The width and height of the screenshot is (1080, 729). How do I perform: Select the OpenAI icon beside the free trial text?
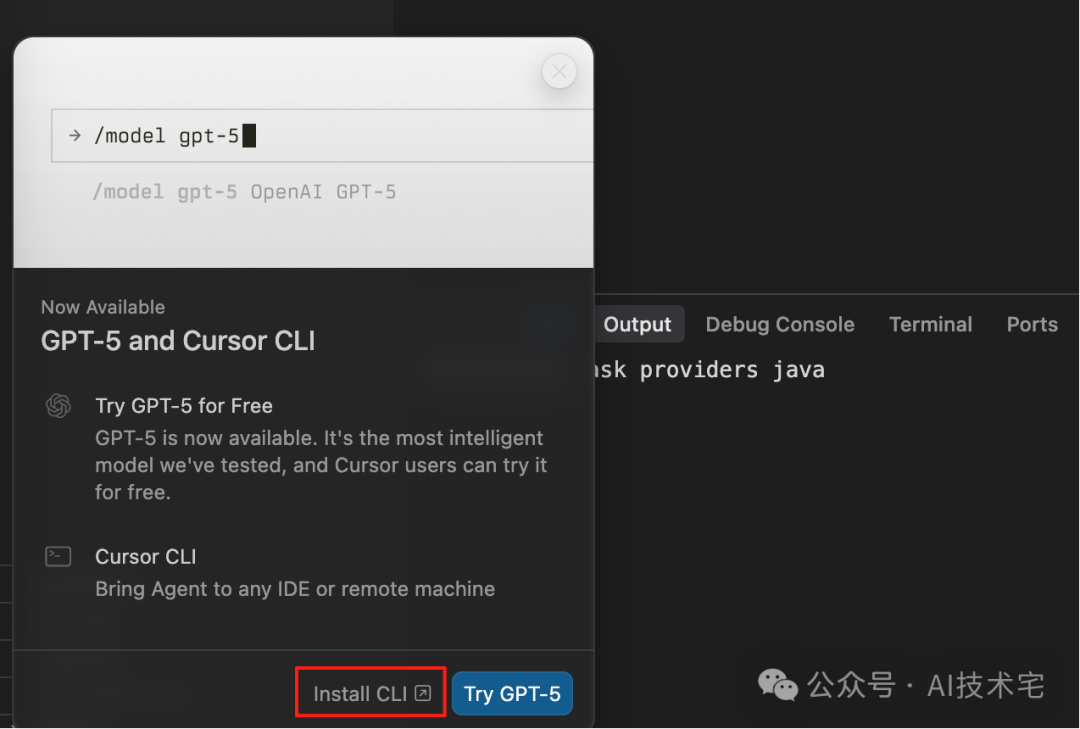(x=58, y=406)
